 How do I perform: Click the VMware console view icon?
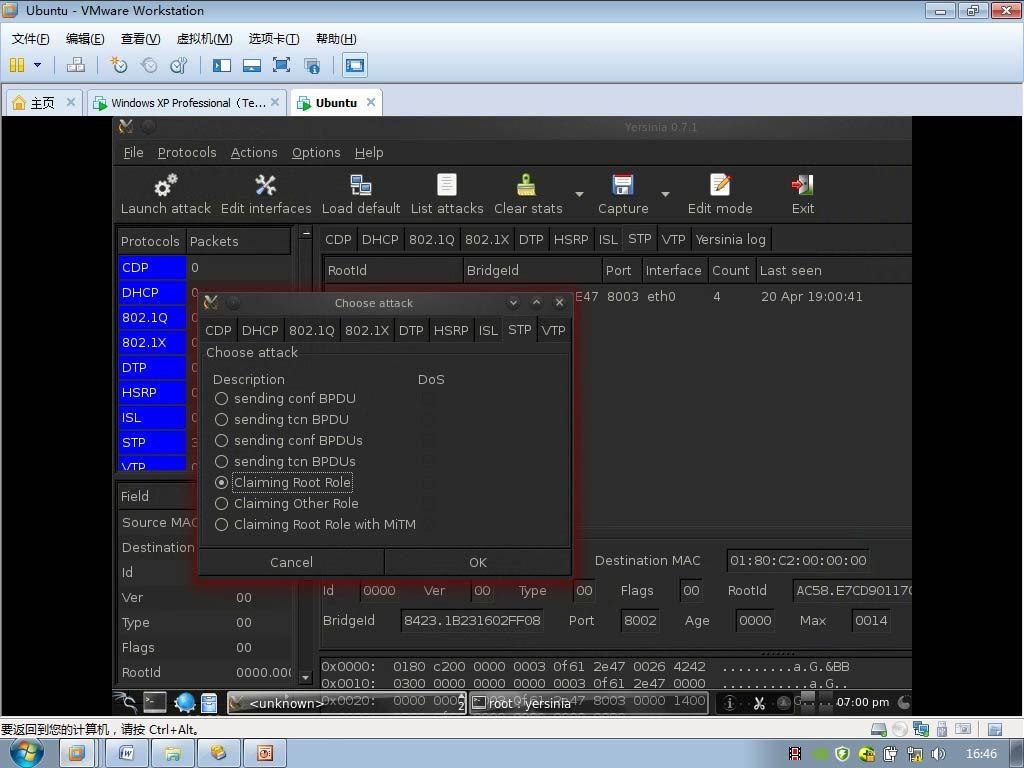pos(355,65)
